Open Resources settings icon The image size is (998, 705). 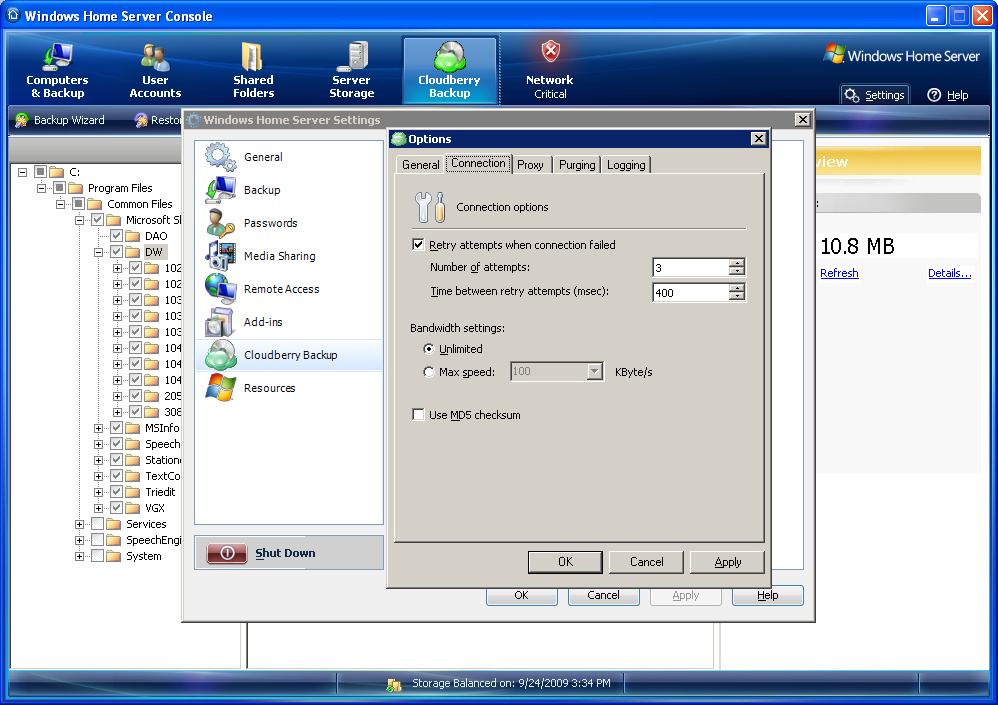coord(220,389)
